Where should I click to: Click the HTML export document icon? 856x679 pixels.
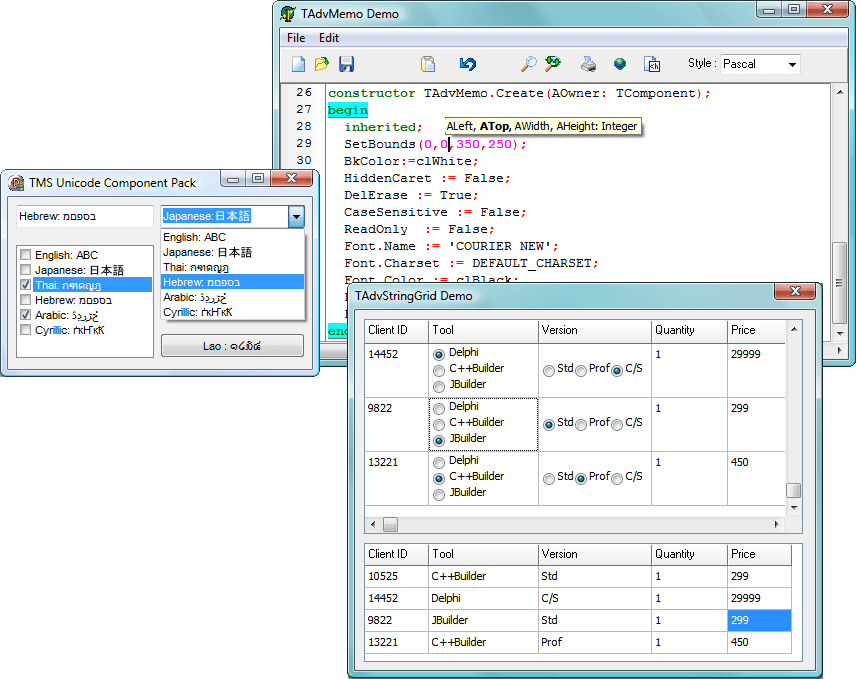[x=652, y=64]
